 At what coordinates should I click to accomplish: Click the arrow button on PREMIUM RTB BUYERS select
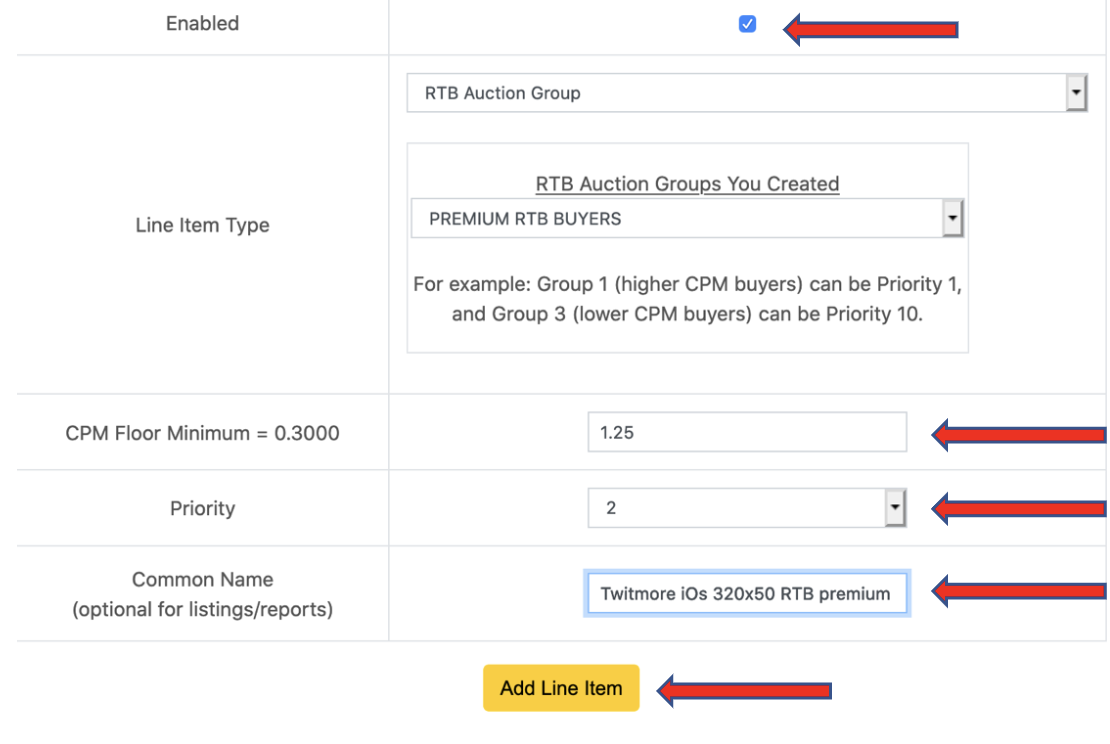point(952,219)
